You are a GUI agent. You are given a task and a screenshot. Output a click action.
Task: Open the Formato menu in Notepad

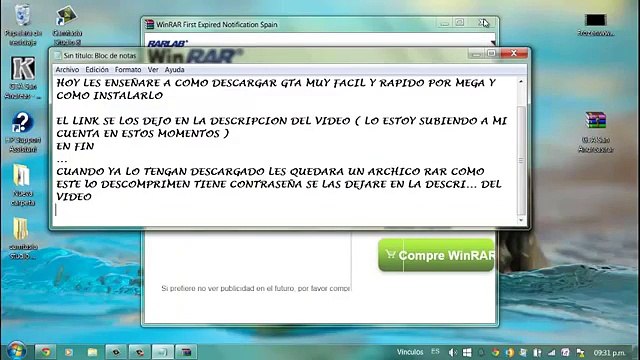[x=128, y=70]
